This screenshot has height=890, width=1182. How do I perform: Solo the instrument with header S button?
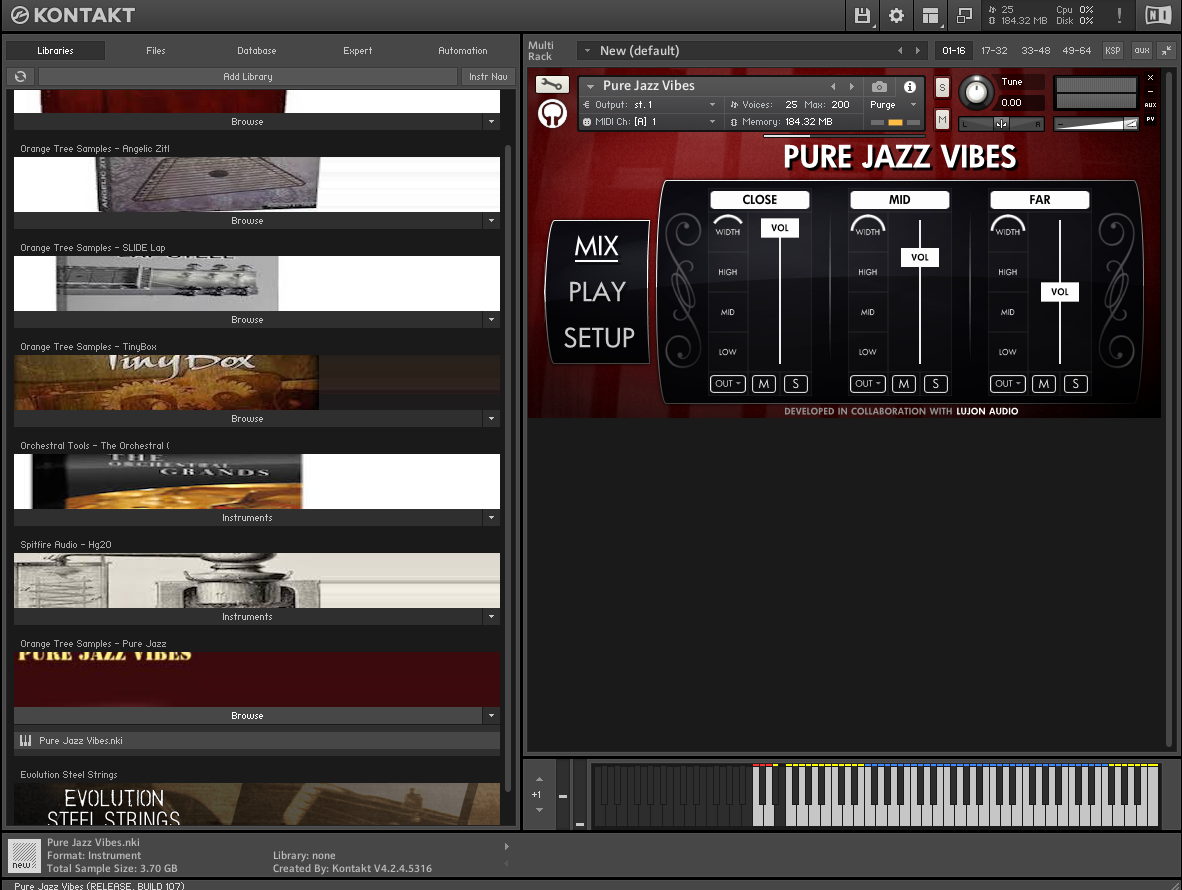tap(942, 87)
